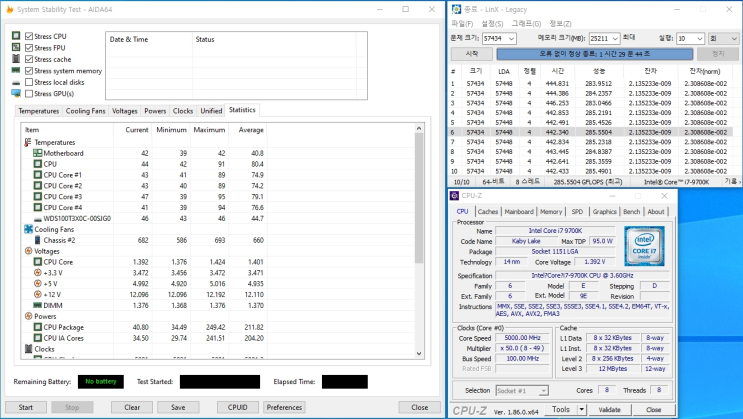Open the LinX run count dropdown 10
The image size is (743, 419).
(x=699, y=38)
